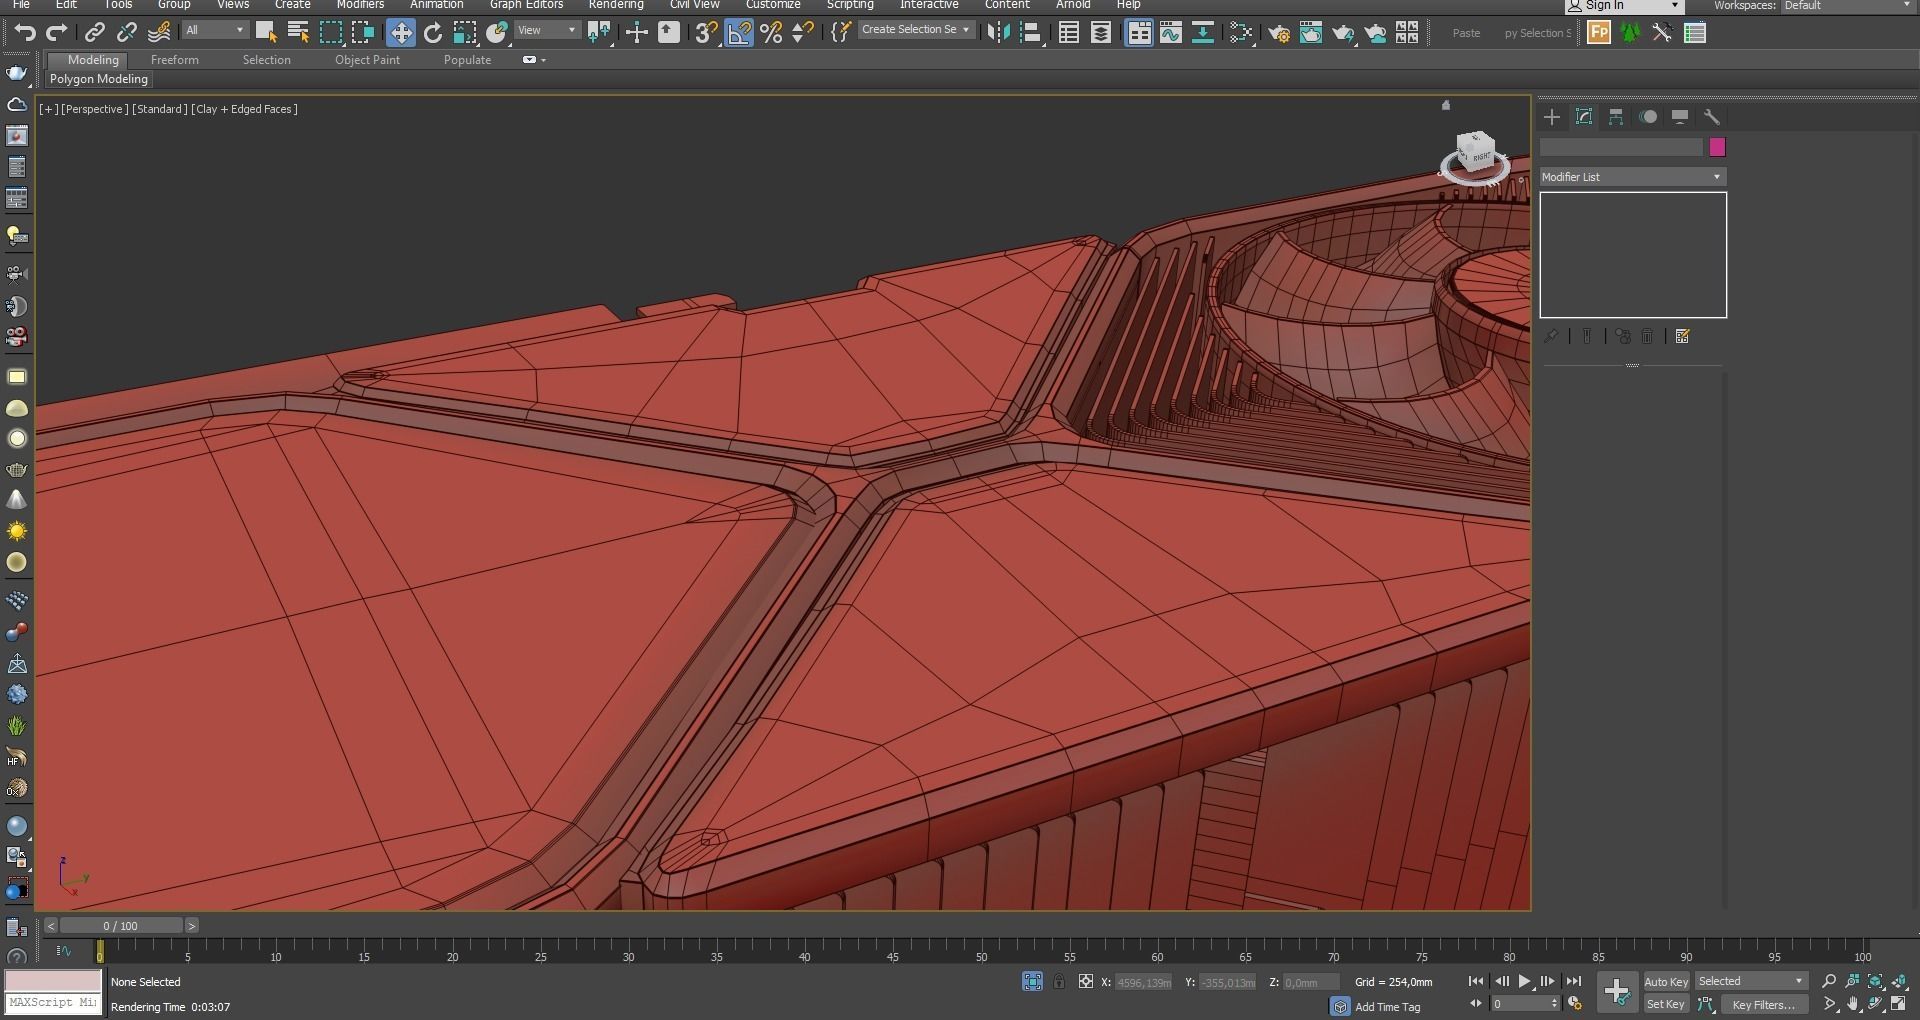Activate the Select and Move tool

click(400, 32)
